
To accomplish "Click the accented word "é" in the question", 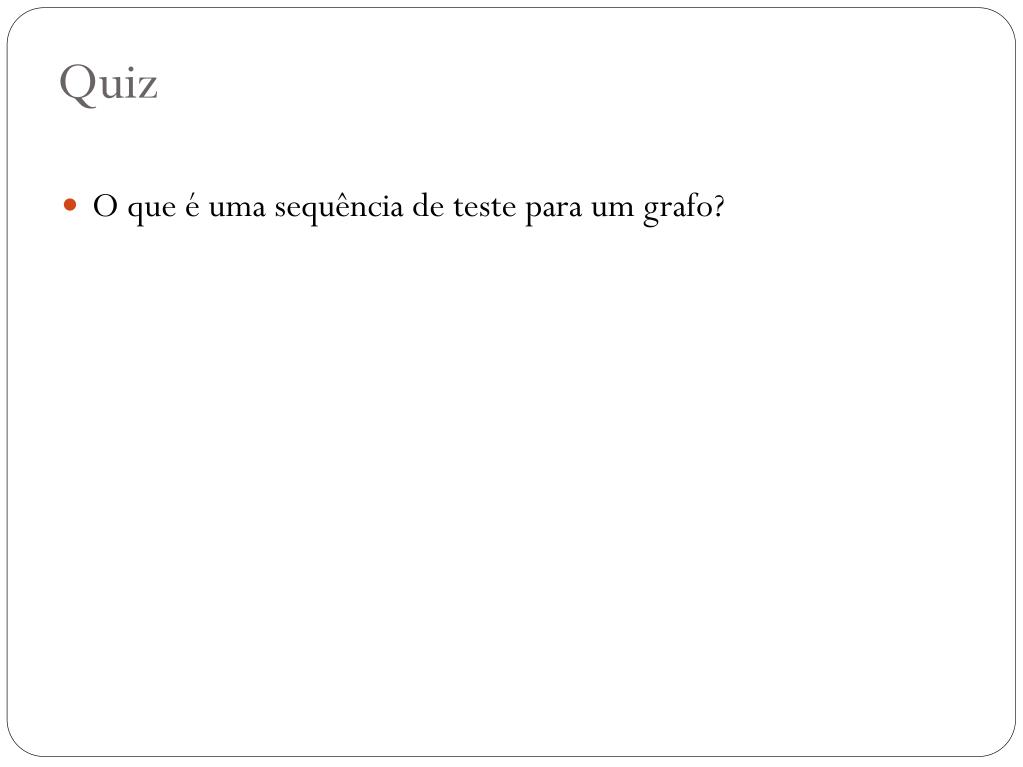I will pyautogui.click(x=192, y=206).
